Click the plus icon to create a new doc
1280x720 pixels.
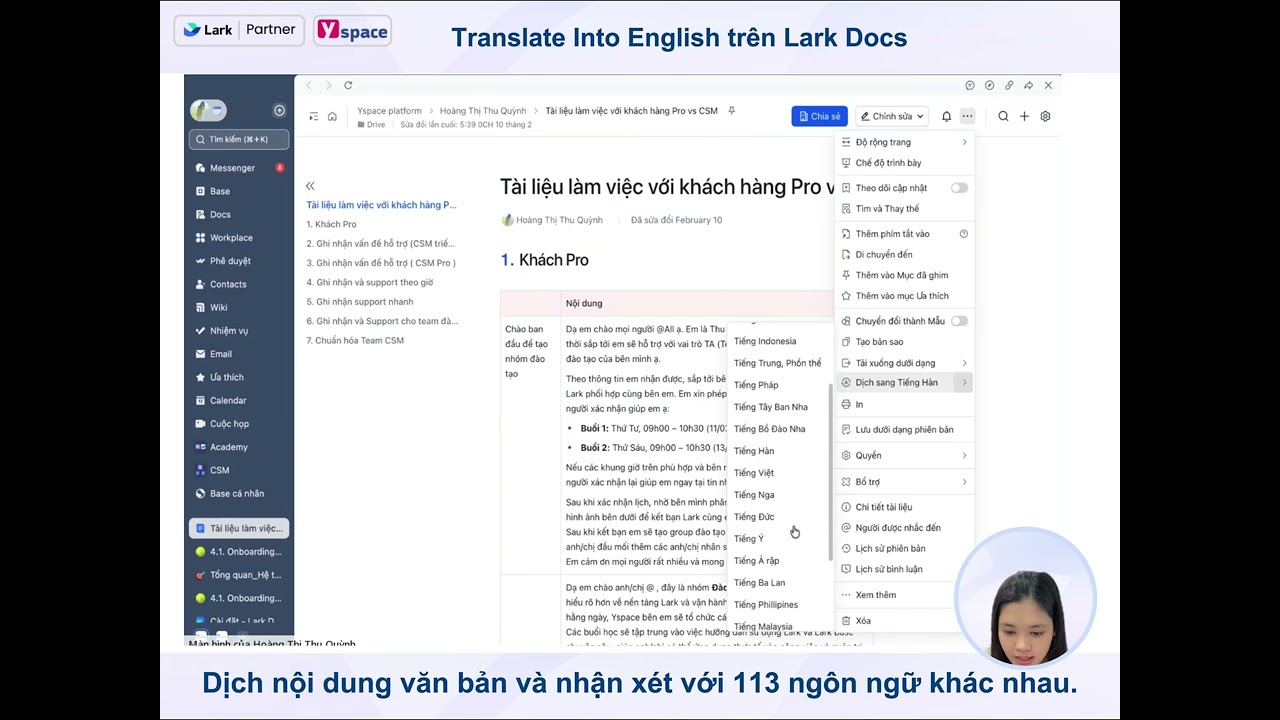(x=1024, y=117)
